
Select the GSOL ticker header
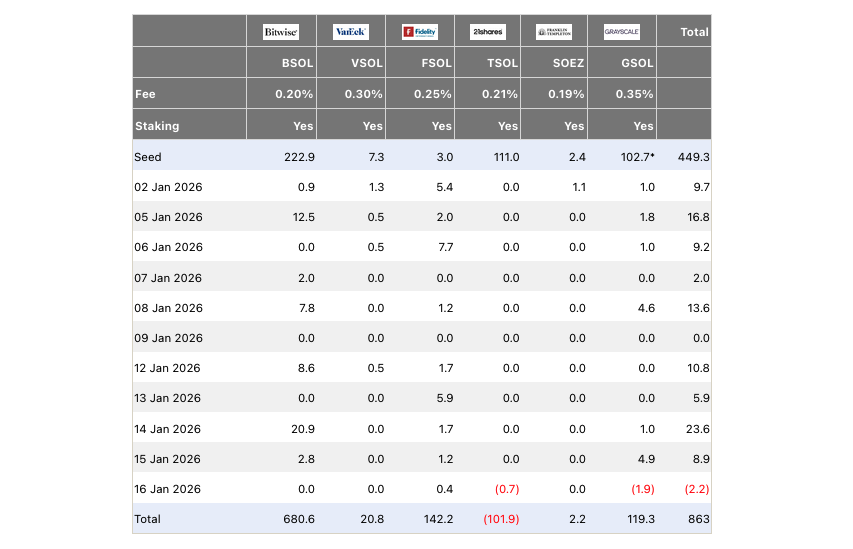click(x=637, y=63)
